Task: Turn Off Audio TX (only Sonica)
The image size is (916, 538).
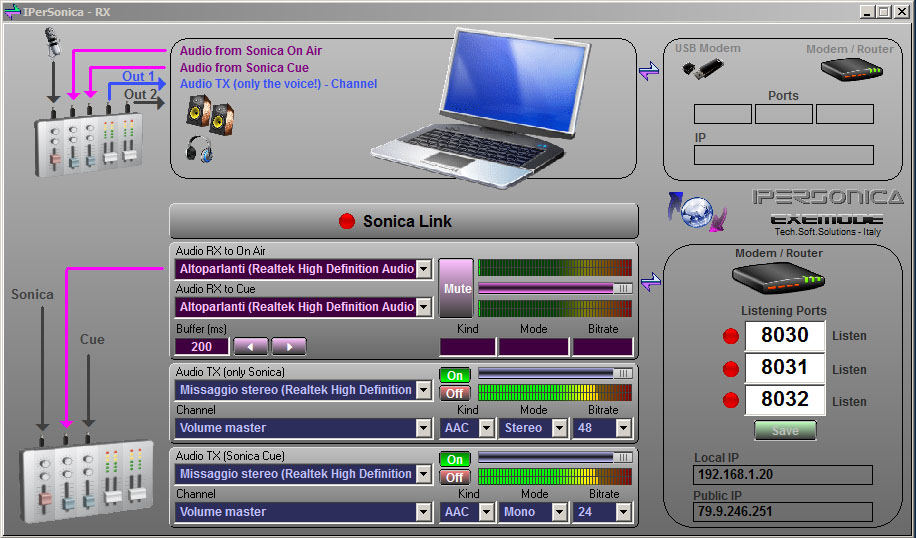Action: pos(454,393)
